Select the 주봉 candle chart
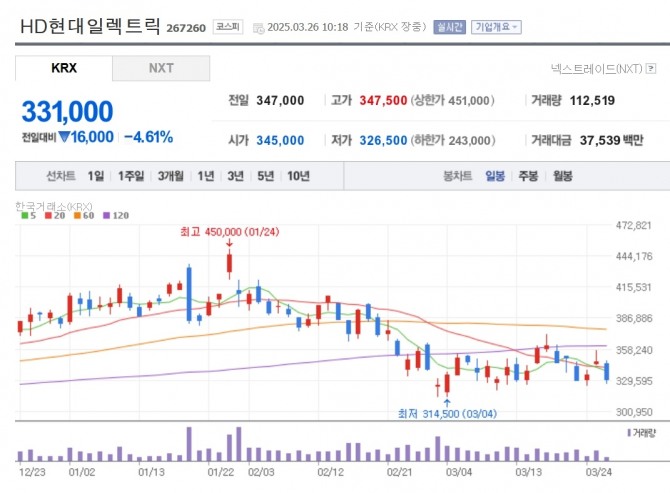670x493 pixels. tap(528, 176)
